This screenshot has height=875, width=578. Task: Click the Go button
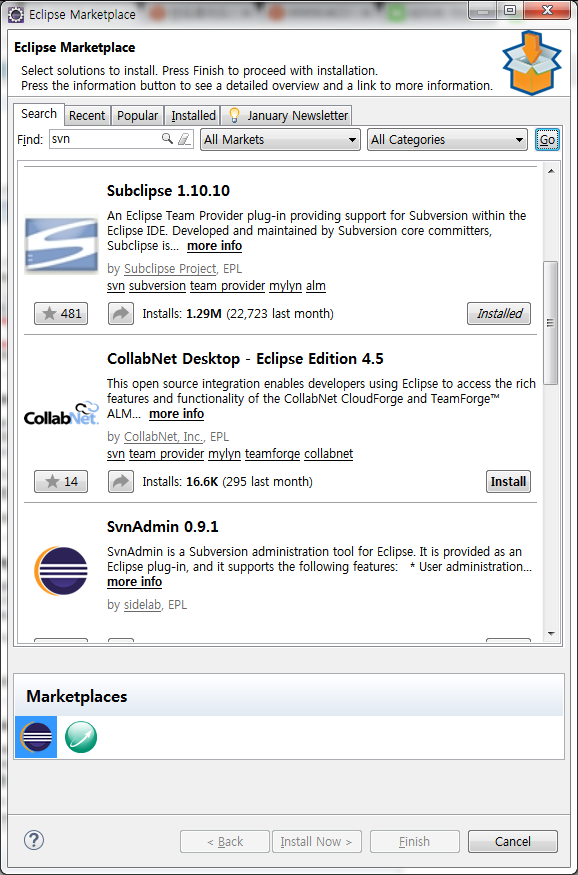coord(547,140)
